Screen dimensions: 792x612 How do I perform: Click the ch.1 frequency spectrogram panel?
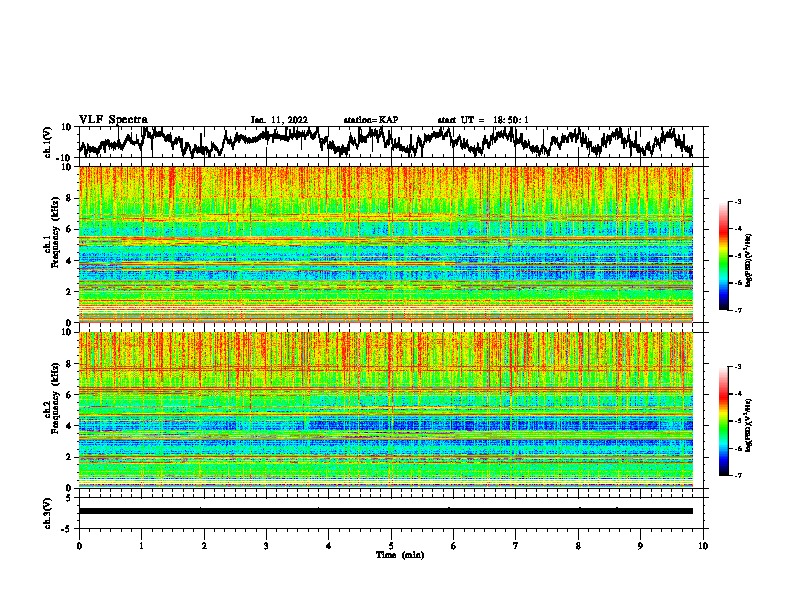(386, 244)
